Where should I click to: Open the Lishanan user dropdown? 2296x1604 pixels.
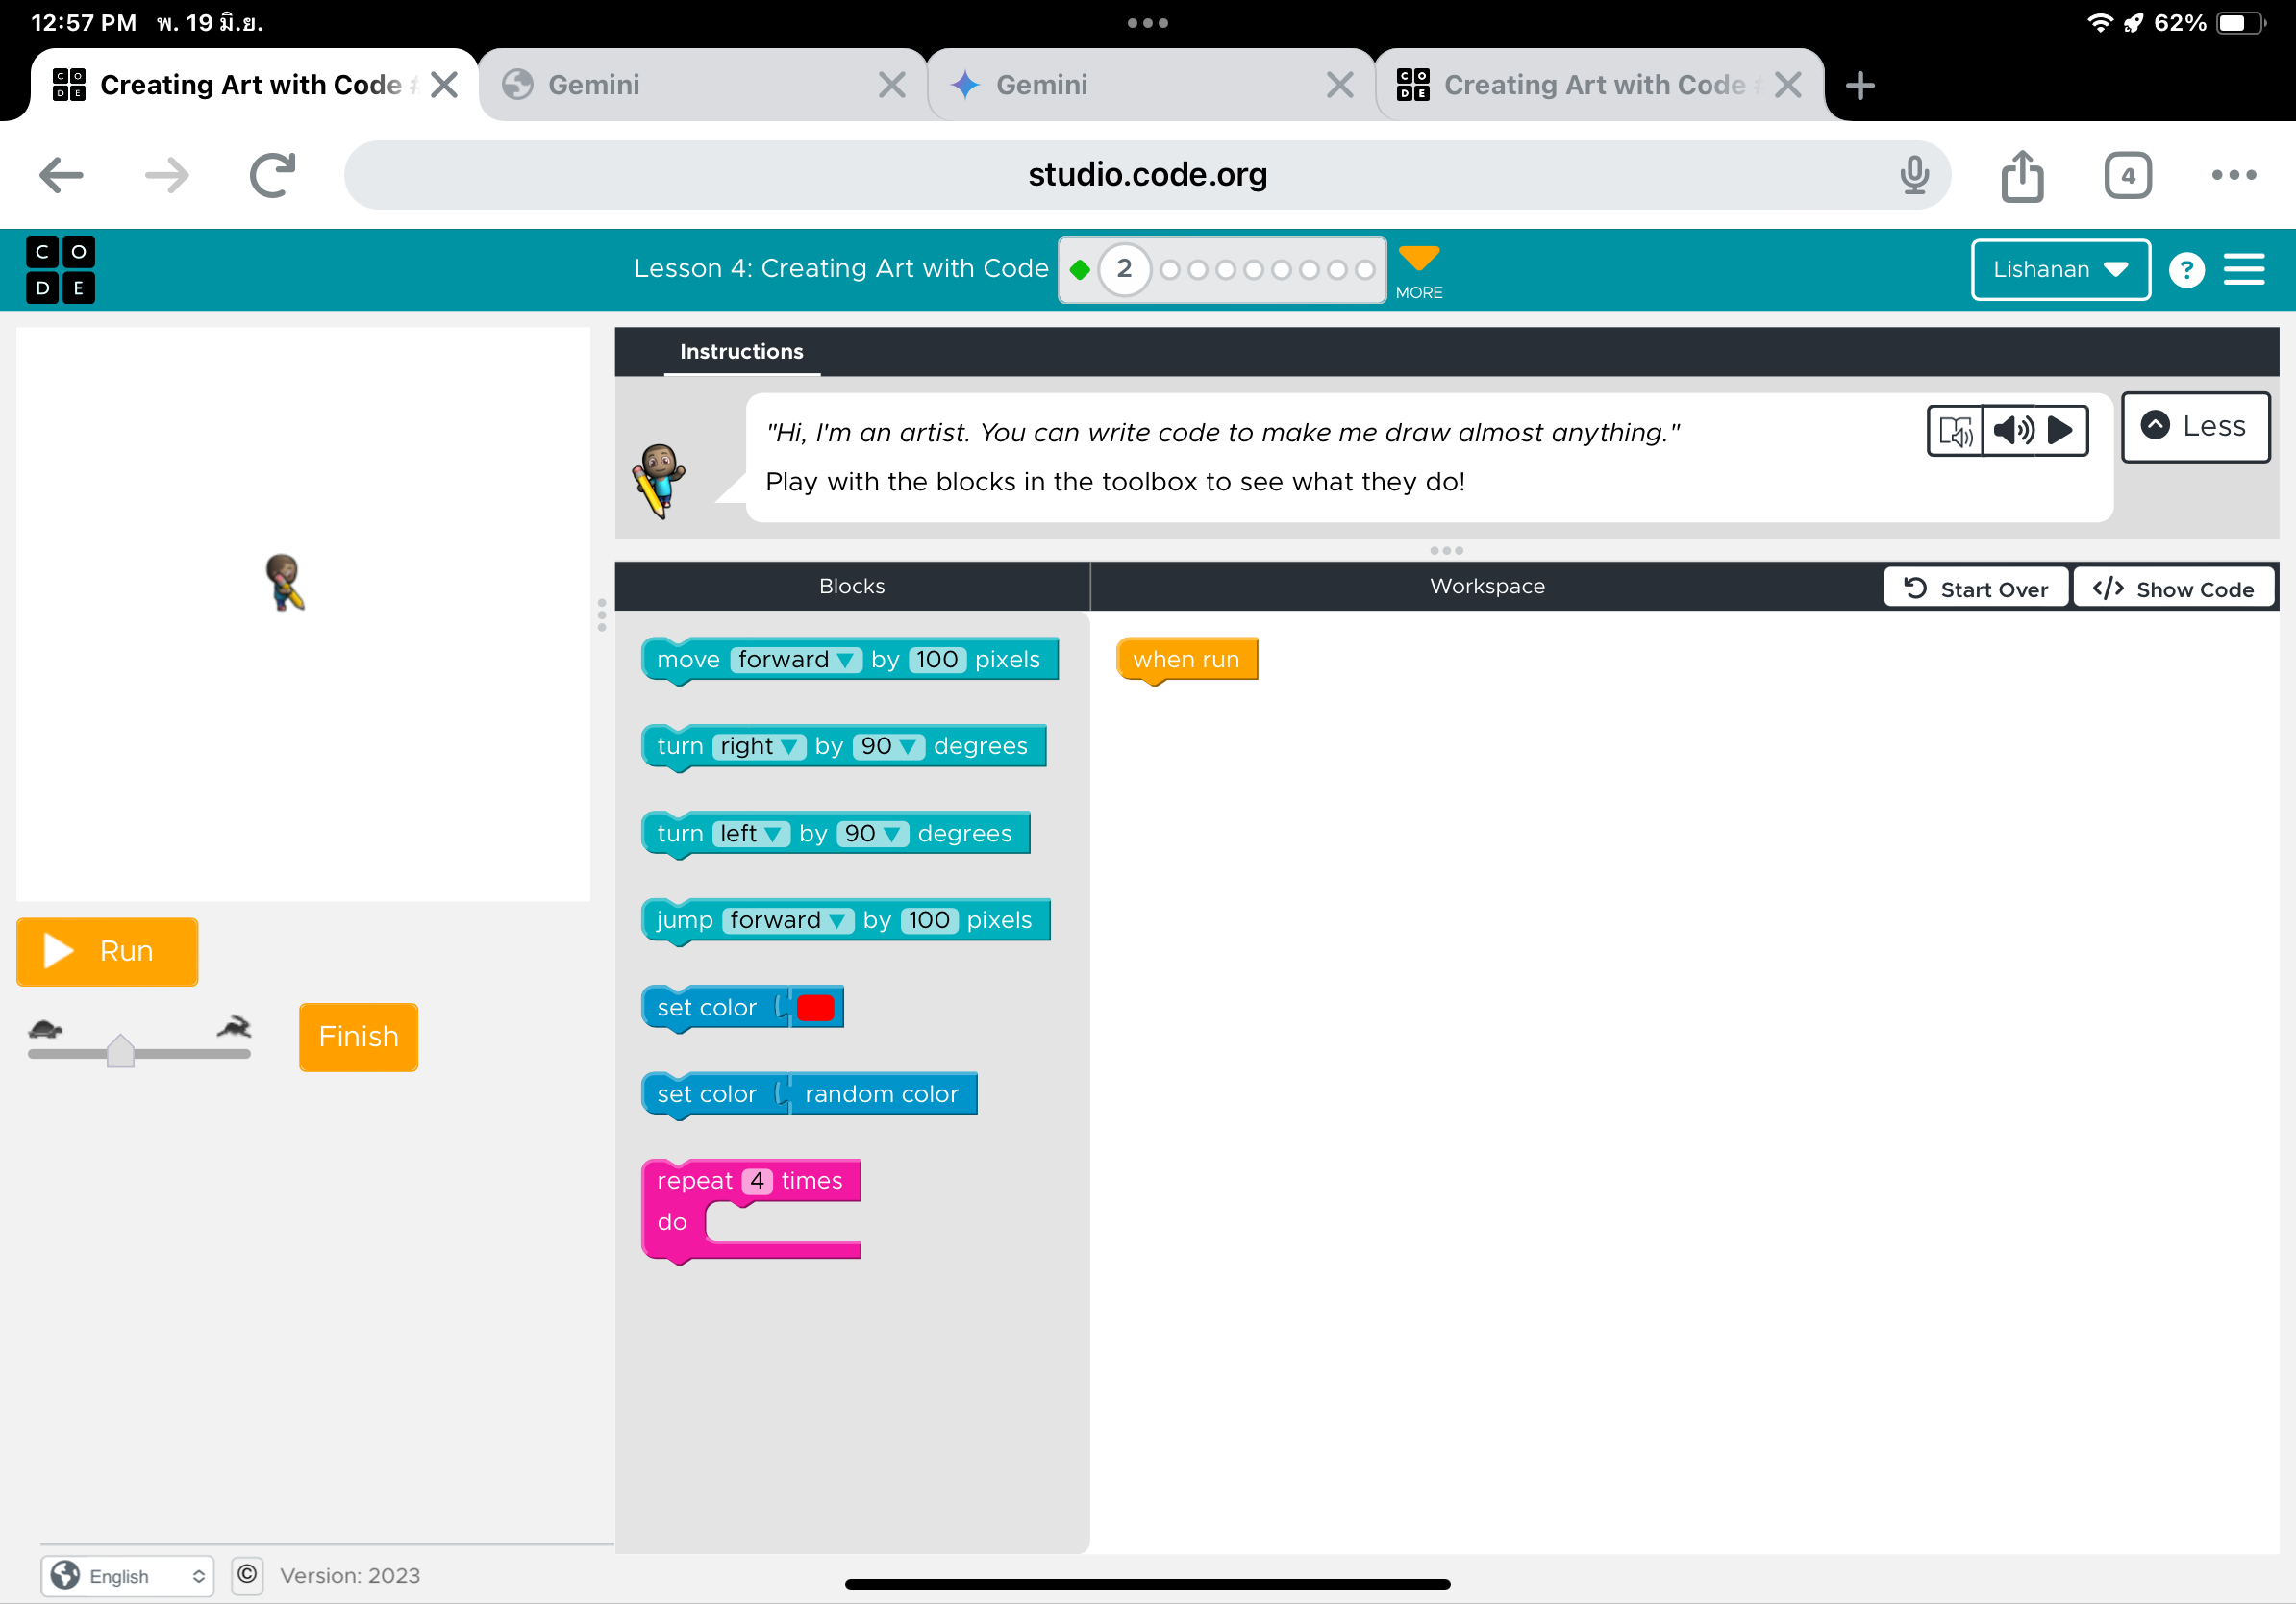tap(2059, 269)
